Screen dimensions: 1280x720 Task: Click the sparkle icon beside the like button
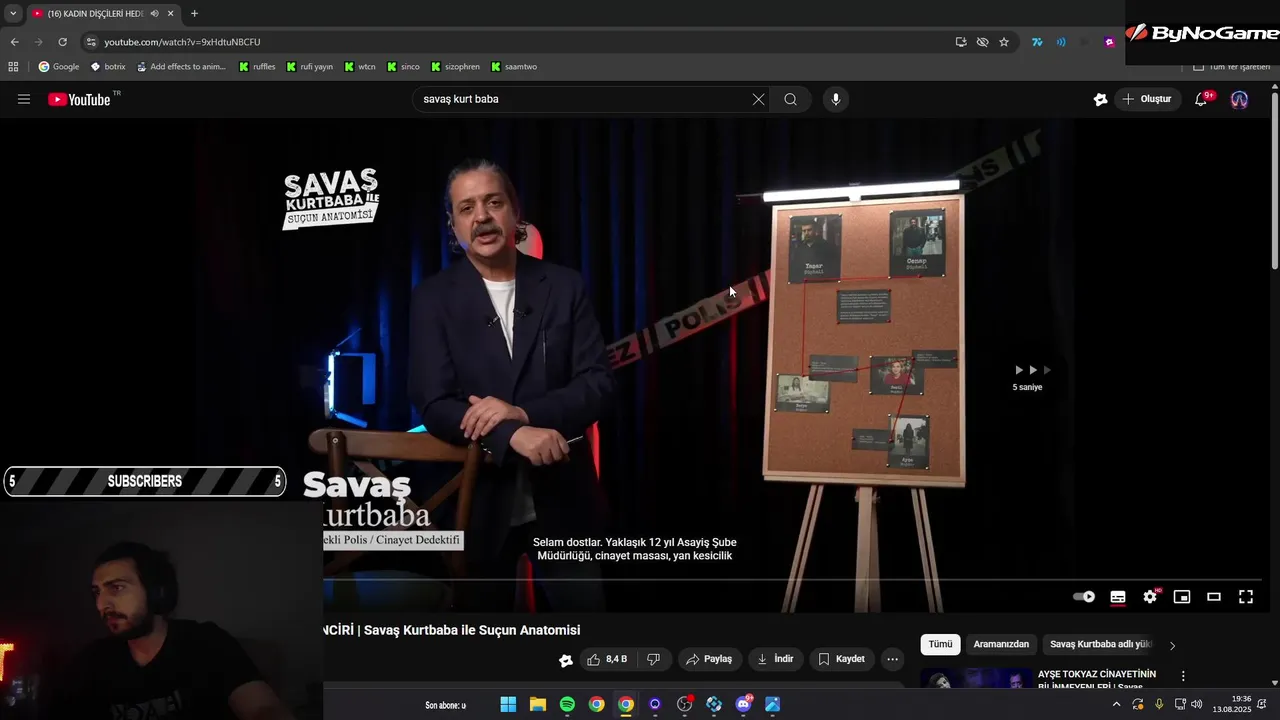click(x=566, y=660)
